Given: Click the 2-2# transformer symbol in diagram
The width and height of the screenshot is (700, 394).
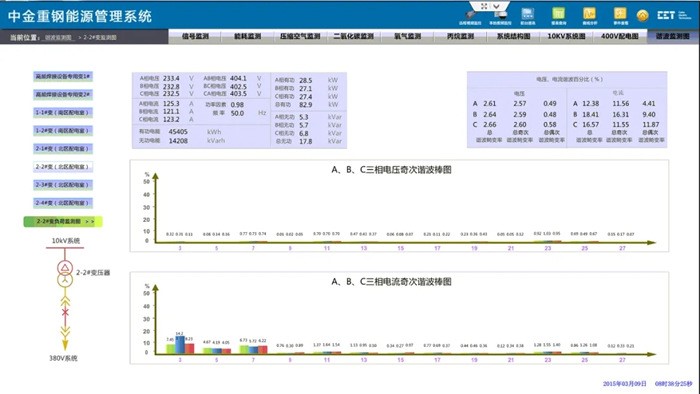Looking at the screenshot, I should click(65, 274).
